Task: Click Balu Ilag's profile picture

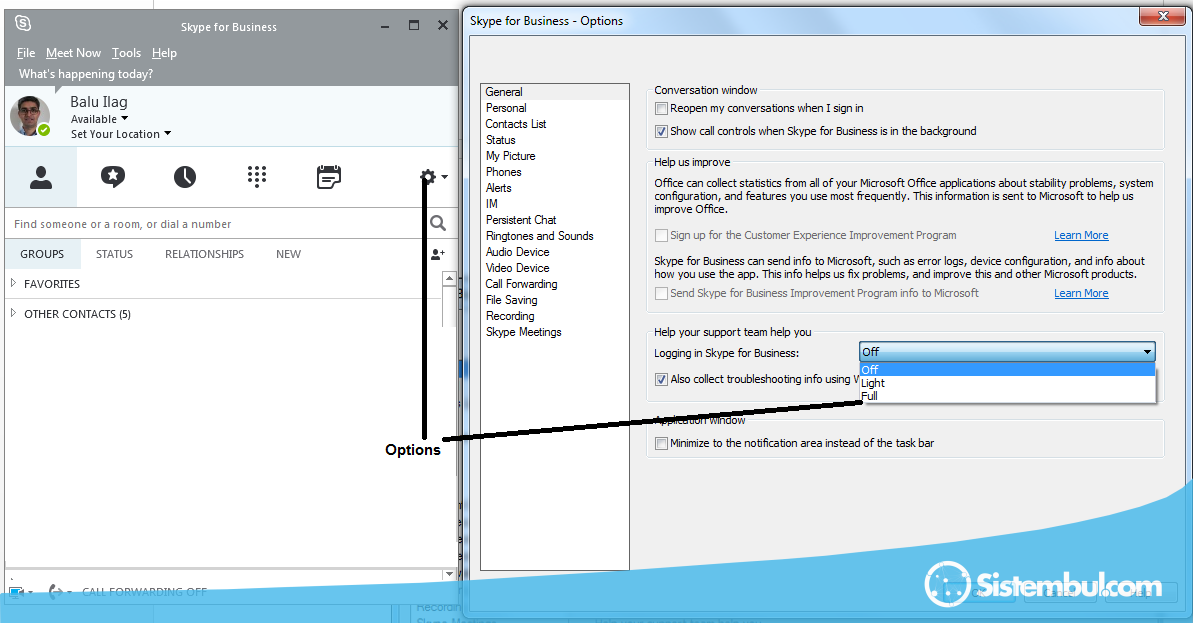Action: [30, 116]
